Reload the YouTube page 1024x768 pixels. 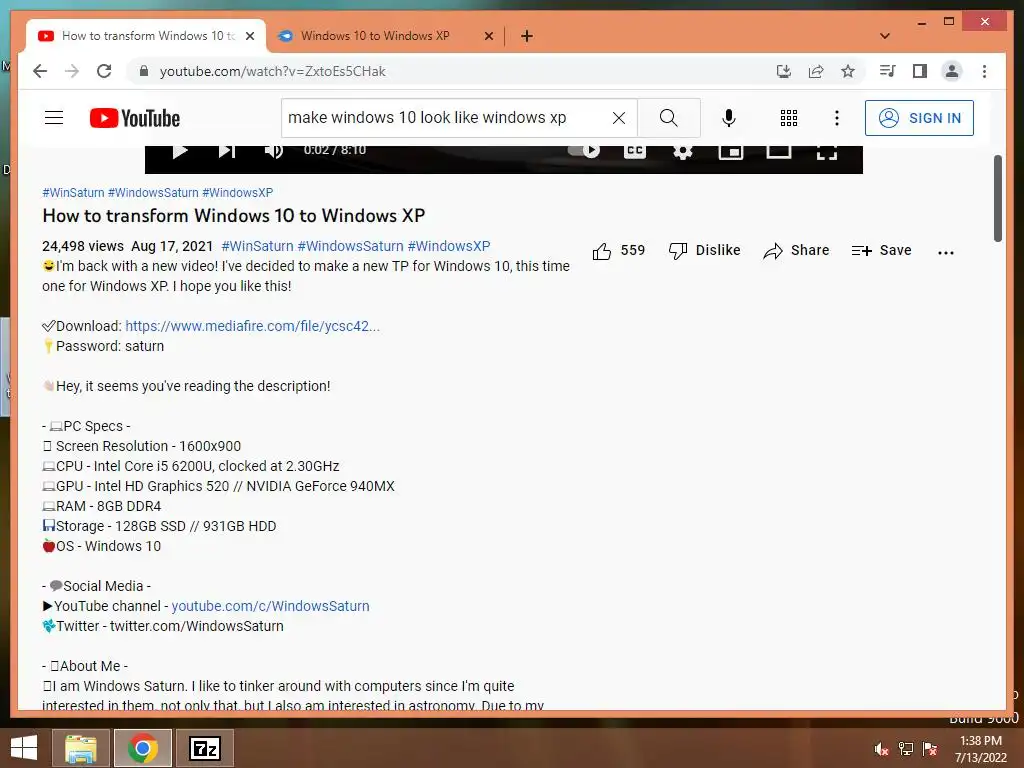pos(104,71)
